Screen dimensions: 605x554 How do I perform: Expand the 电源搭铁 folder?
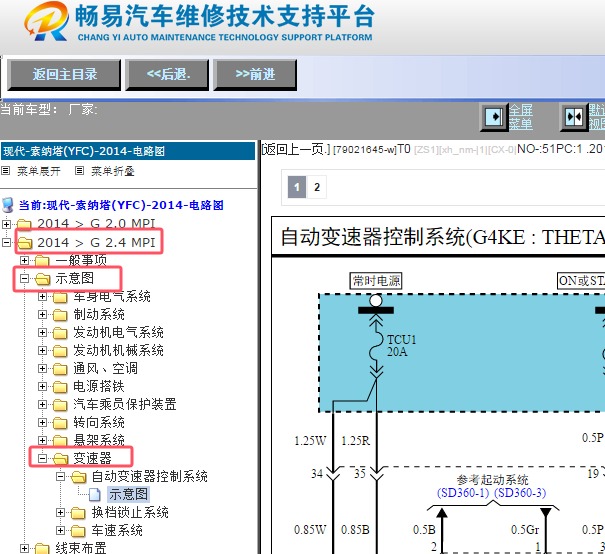42,386
